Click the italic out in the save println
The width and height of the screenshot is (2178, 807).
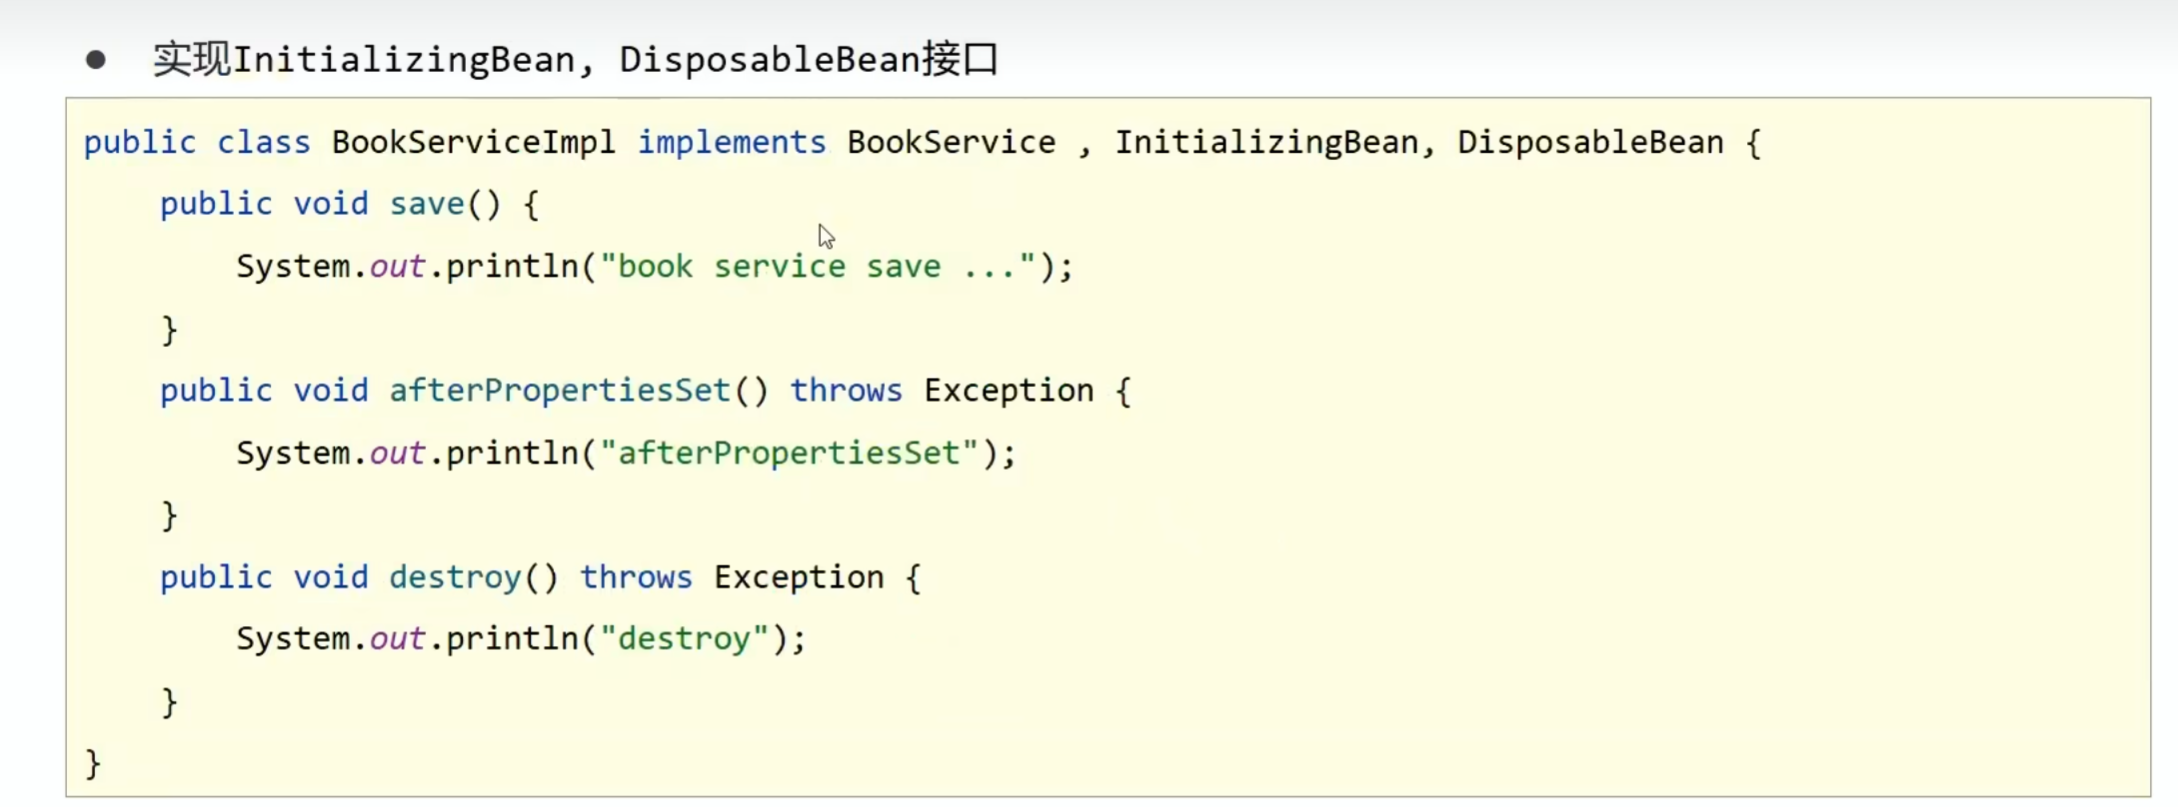[397, 267]
